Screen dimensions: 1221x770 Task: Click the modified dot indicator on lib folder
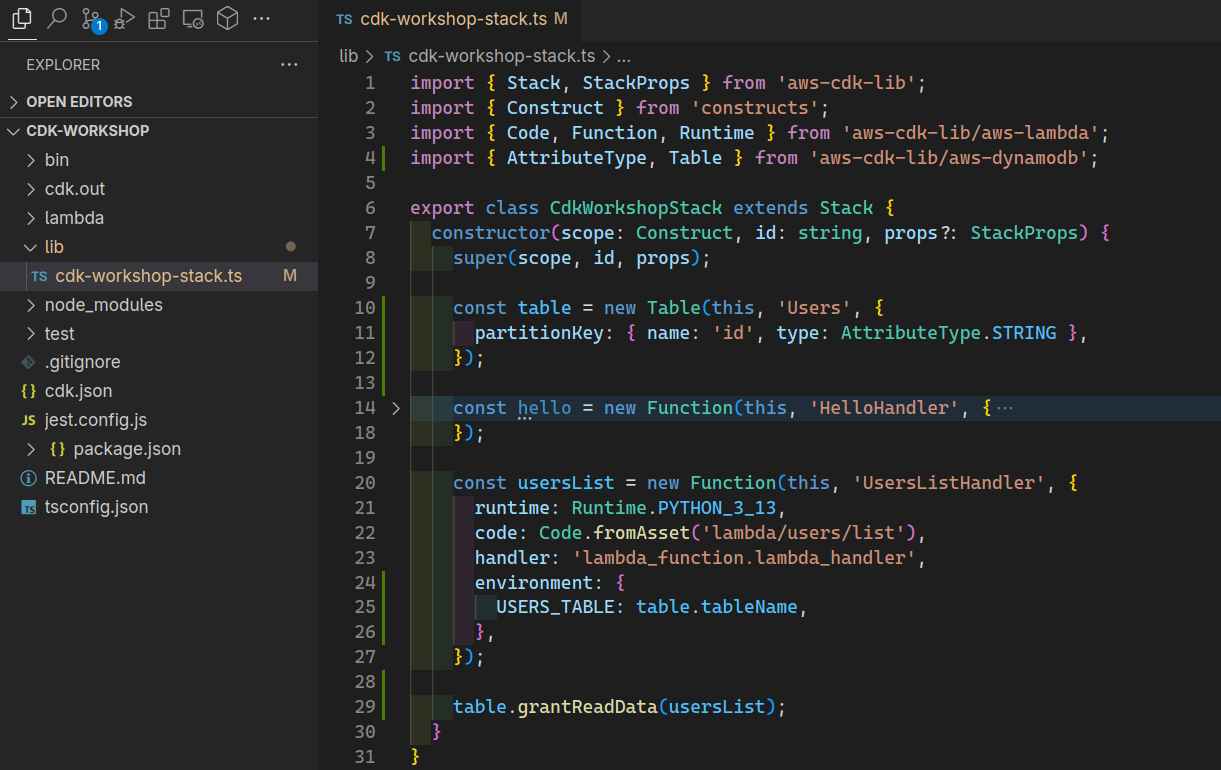[291, 246]
